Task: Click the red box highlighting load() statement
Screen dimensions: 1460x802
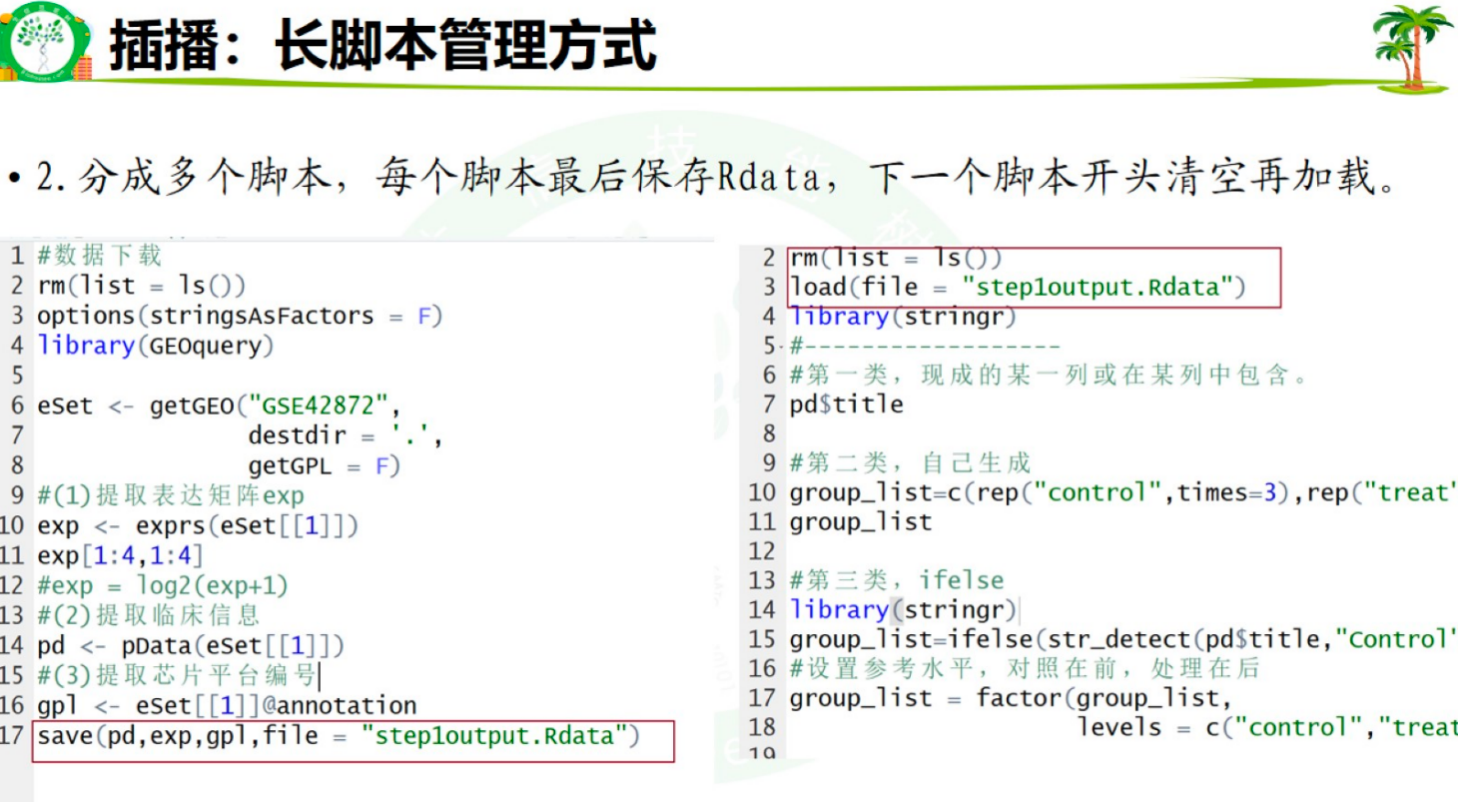Action: click(x=1030, y=272)
